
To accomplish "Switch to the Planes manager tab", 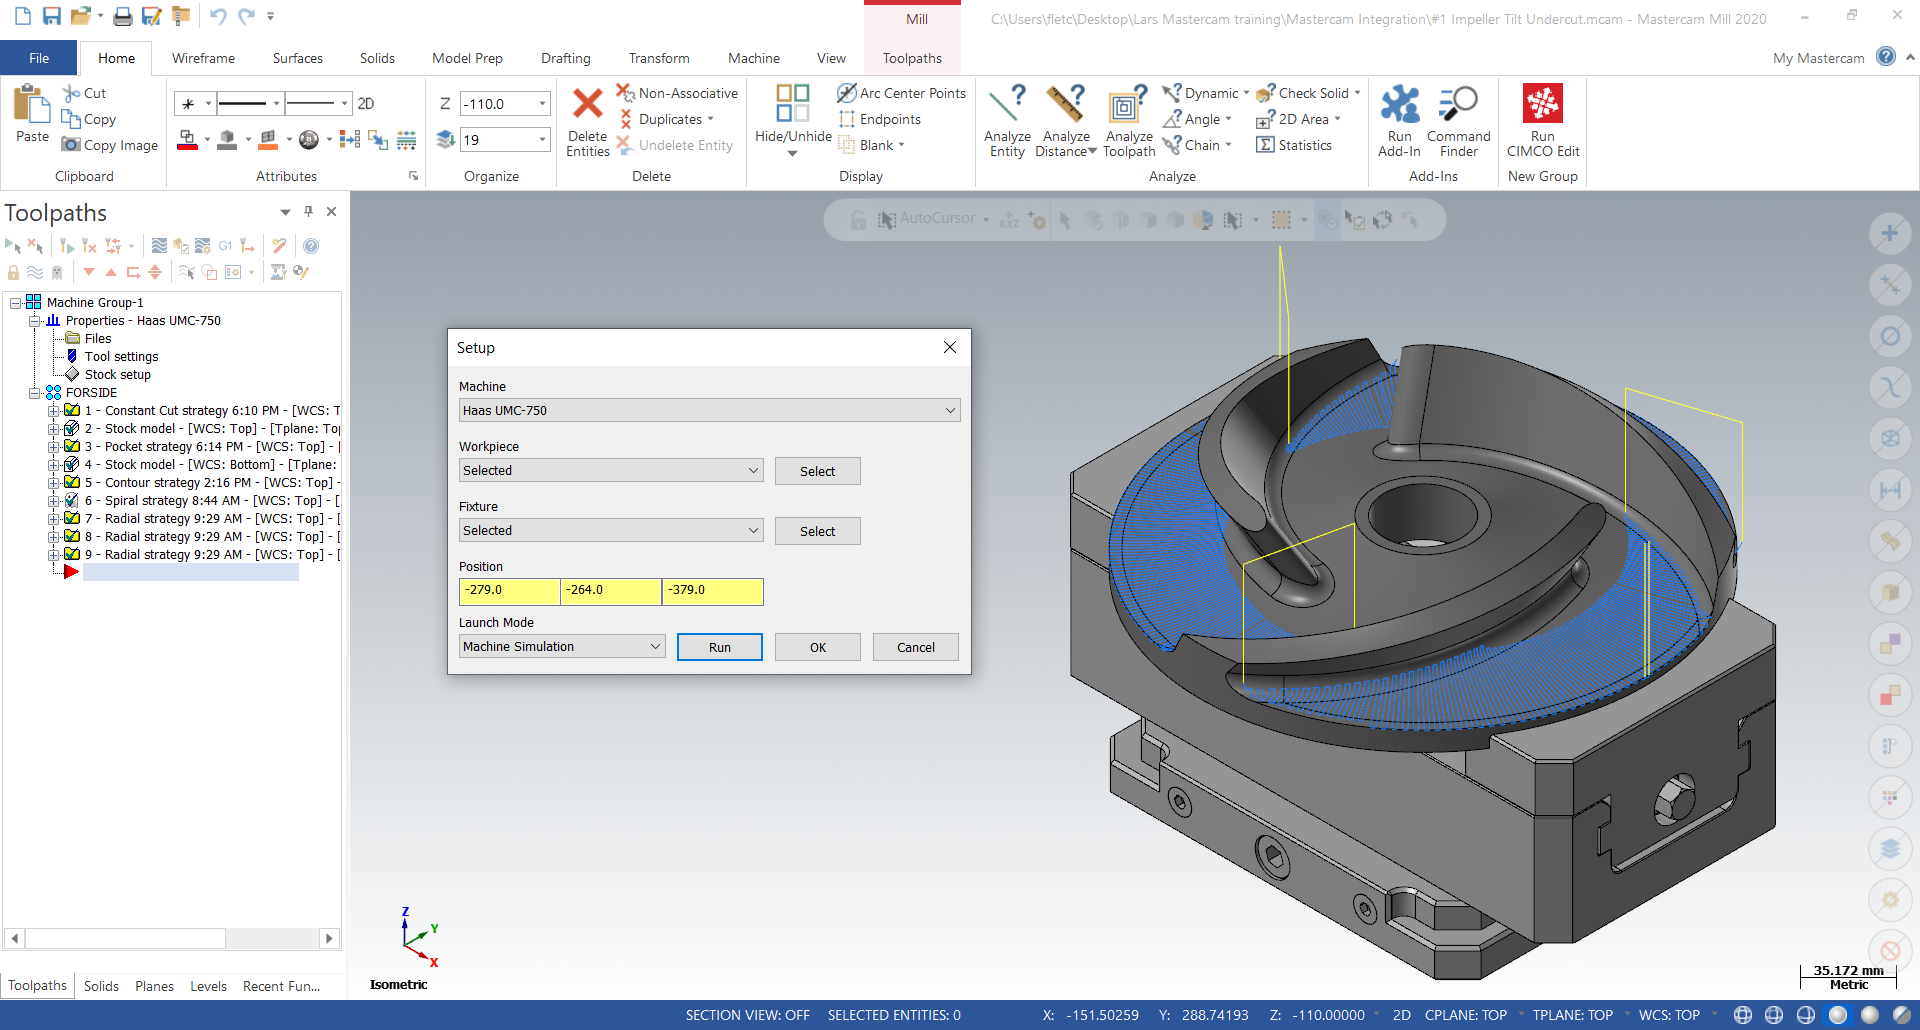I will 154,986.
